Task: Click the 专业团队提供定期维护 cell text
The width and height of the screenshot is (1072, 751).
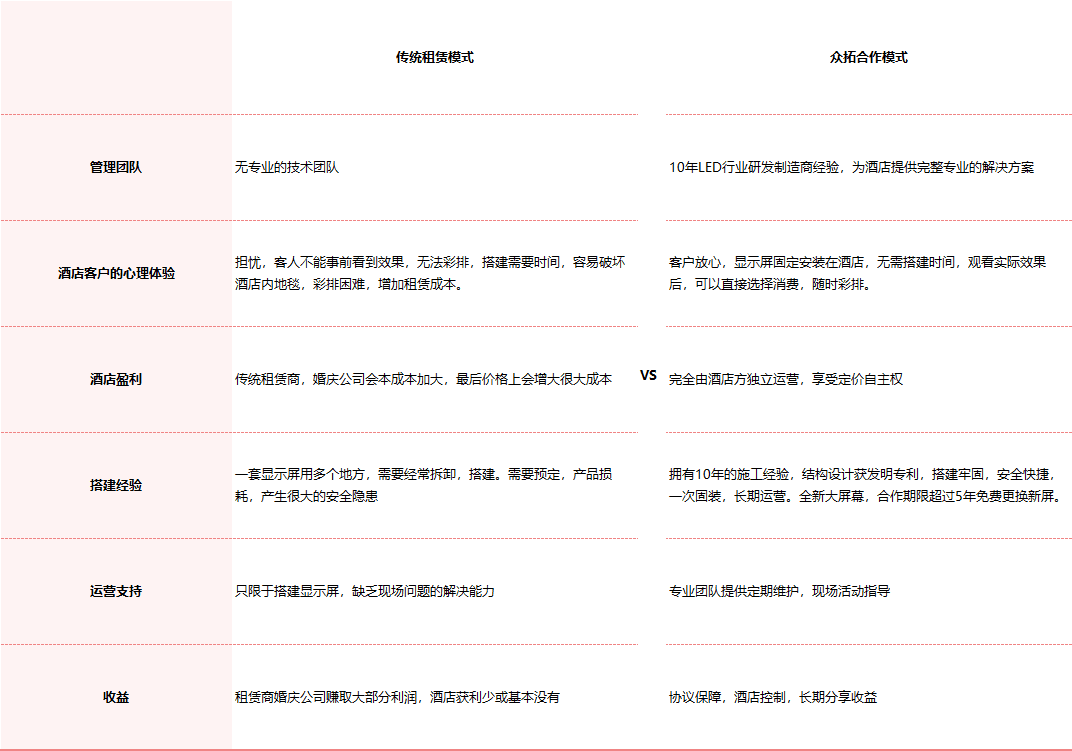Action: (x=779, y=592)
